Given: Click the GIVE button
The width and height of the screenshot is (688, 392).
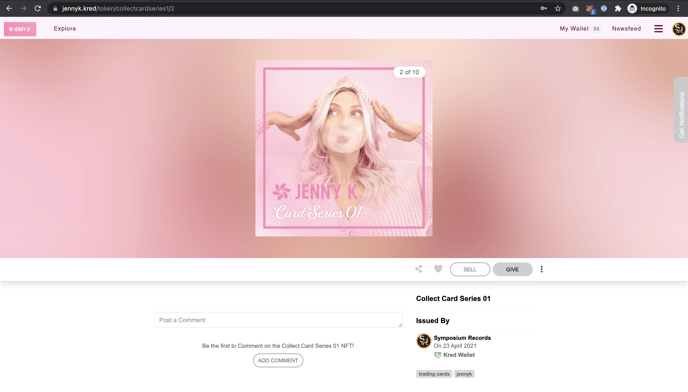Looking at the screenshot, I should 512,270.
